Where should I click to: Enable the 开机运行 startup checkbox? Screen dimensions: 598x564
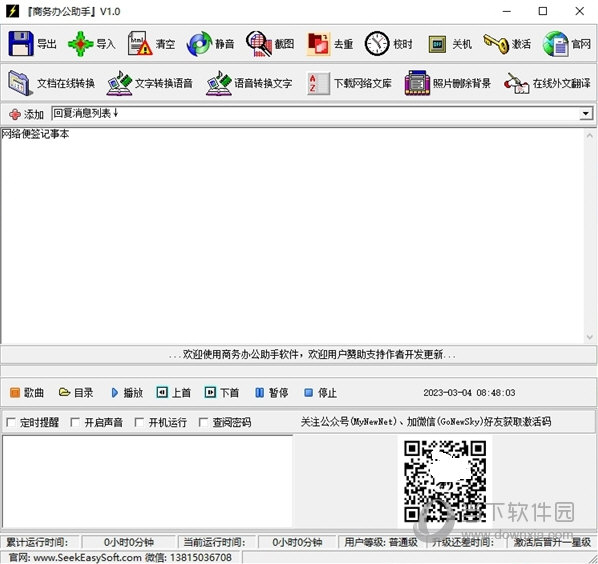point(140,423)
